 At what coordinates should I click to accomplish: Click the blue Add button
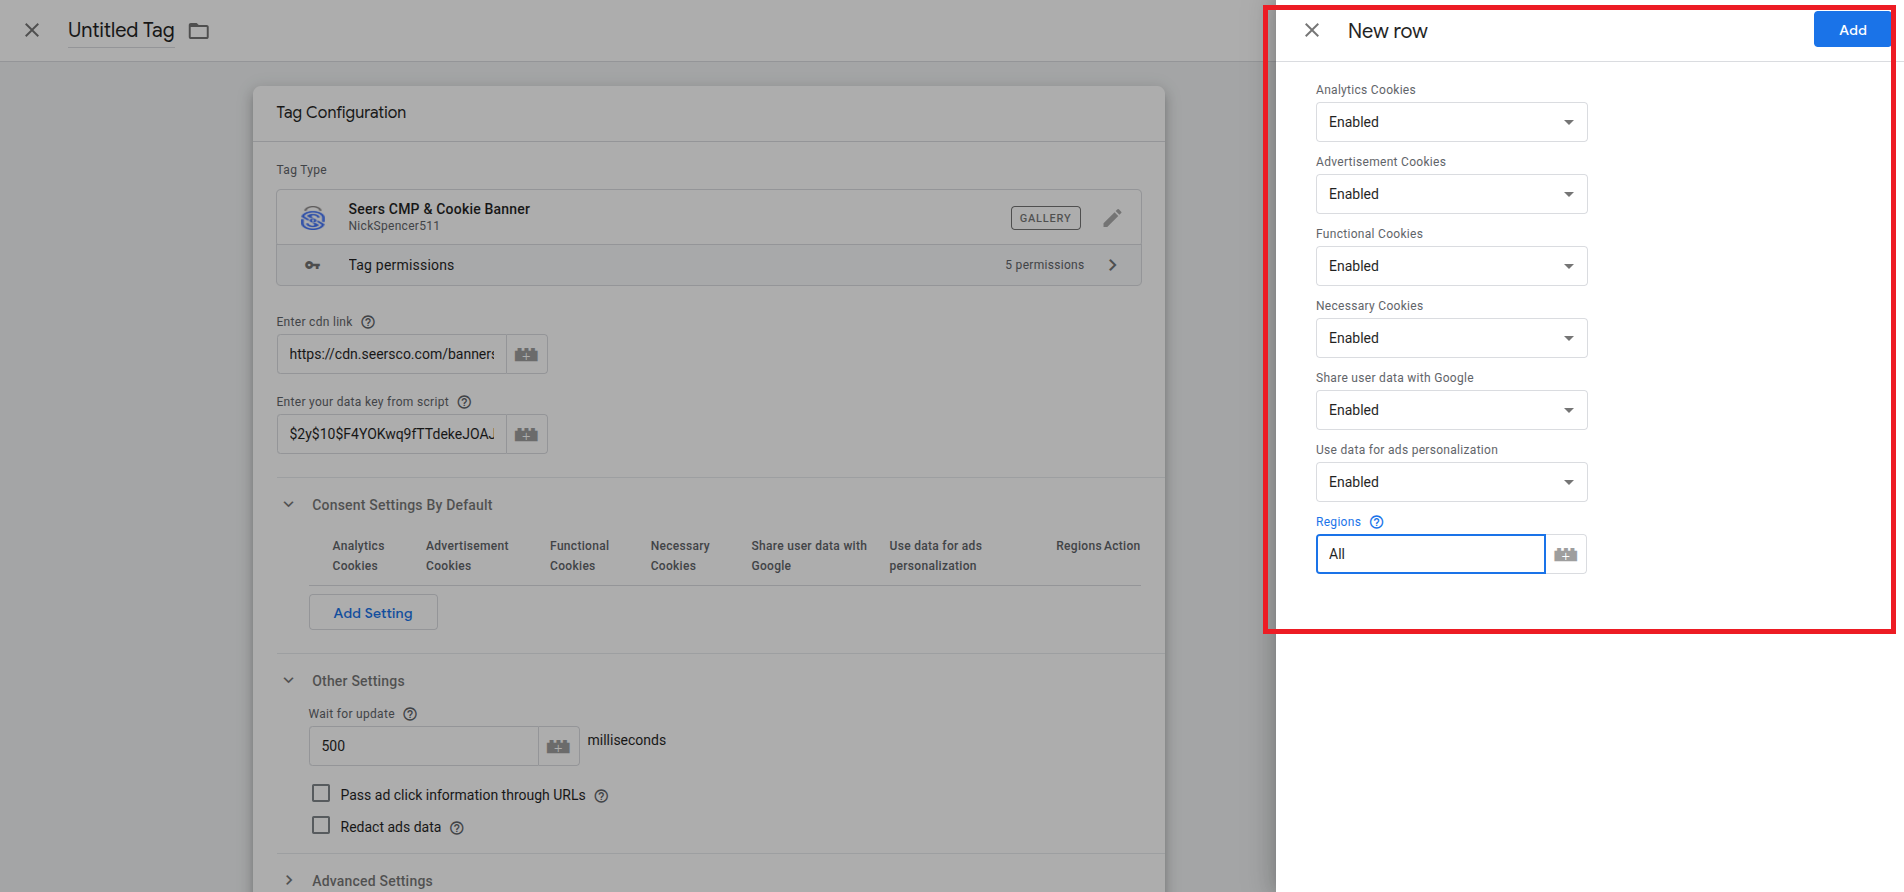[x=1851, y=30]
